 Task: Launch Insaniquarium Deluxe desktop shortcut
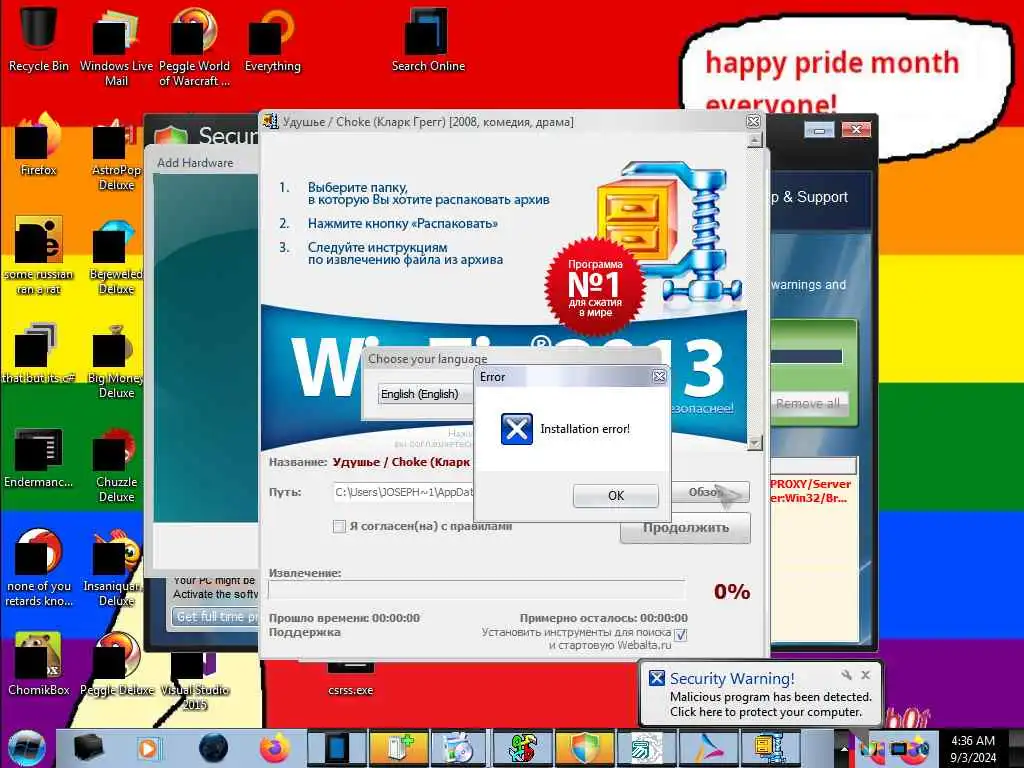click(x=116, y=568)
